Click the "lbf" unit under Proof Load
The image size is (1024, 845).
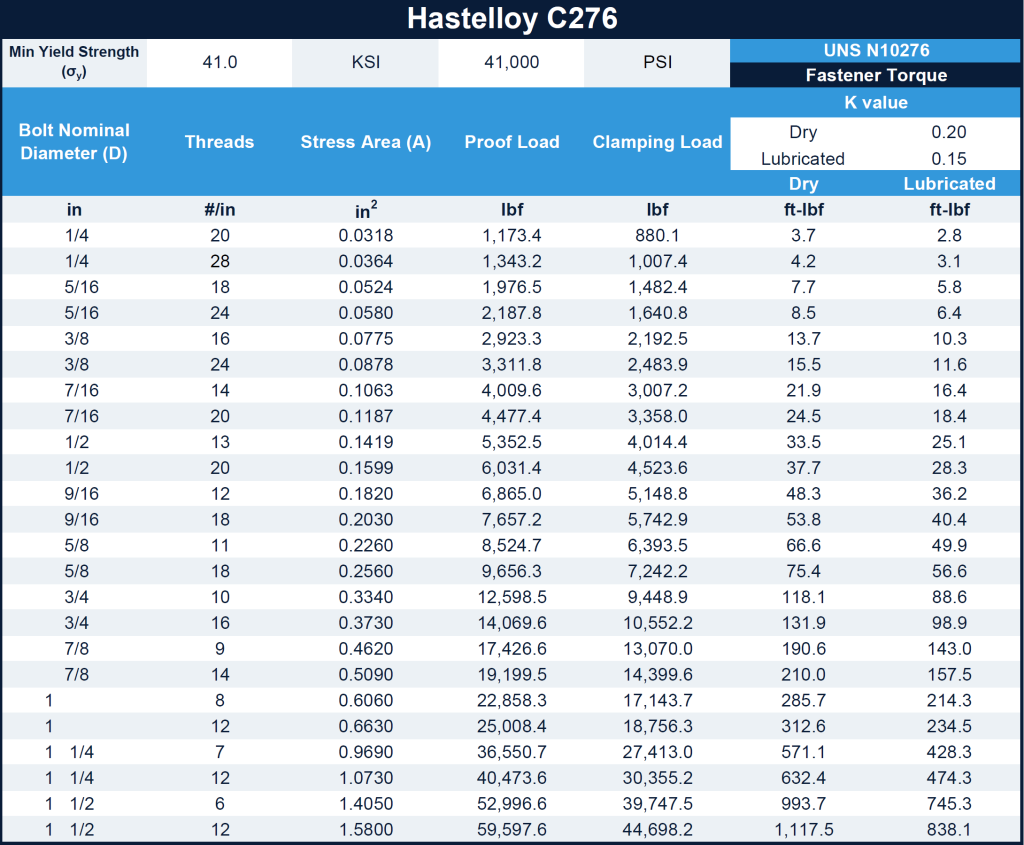tap(512, 210)
